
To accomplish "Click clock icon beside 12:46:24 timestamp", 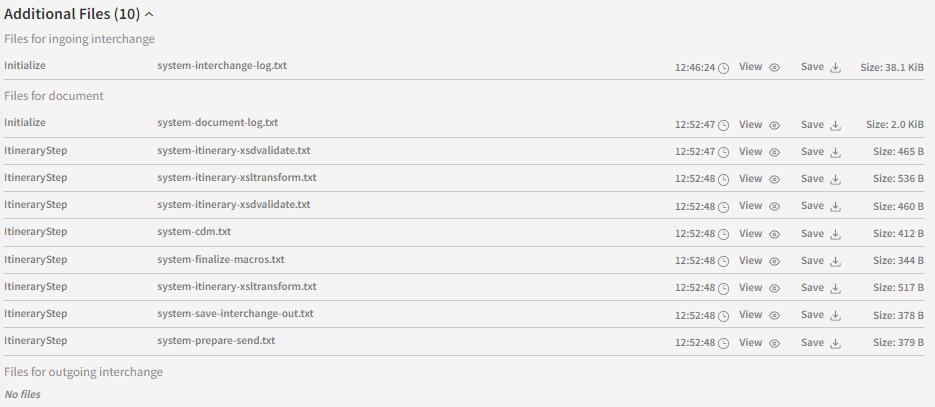I will [724, 68].
